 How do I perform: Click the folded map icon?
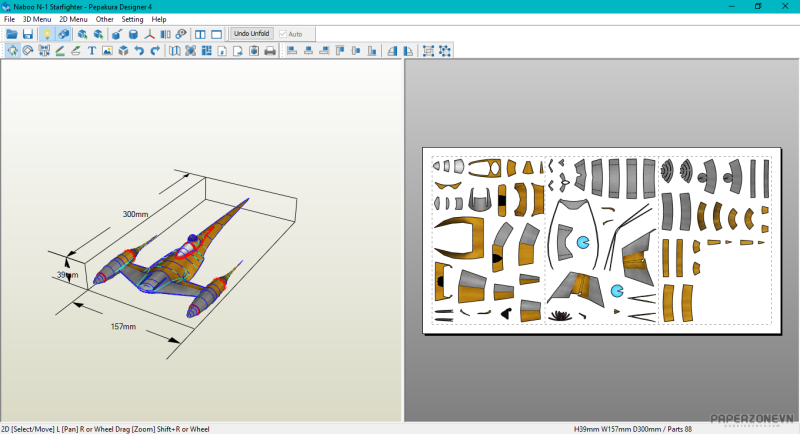pos(174,50)
